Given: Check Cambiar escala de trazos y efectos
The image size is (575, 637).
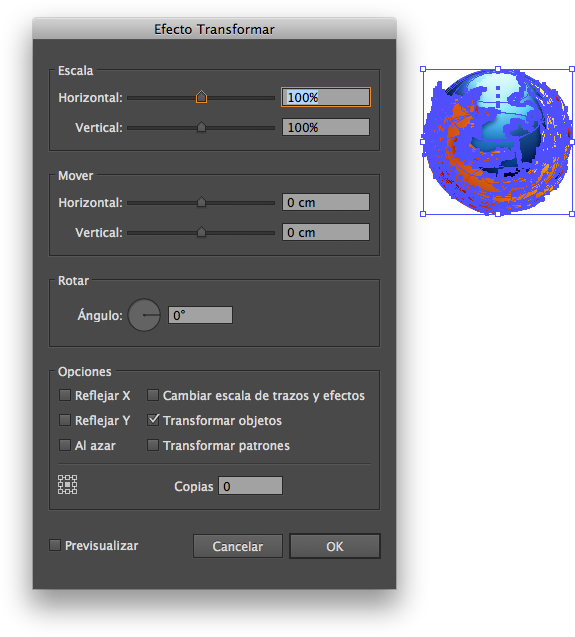Looking at the screenshot, I should click(x=153, y=395).
